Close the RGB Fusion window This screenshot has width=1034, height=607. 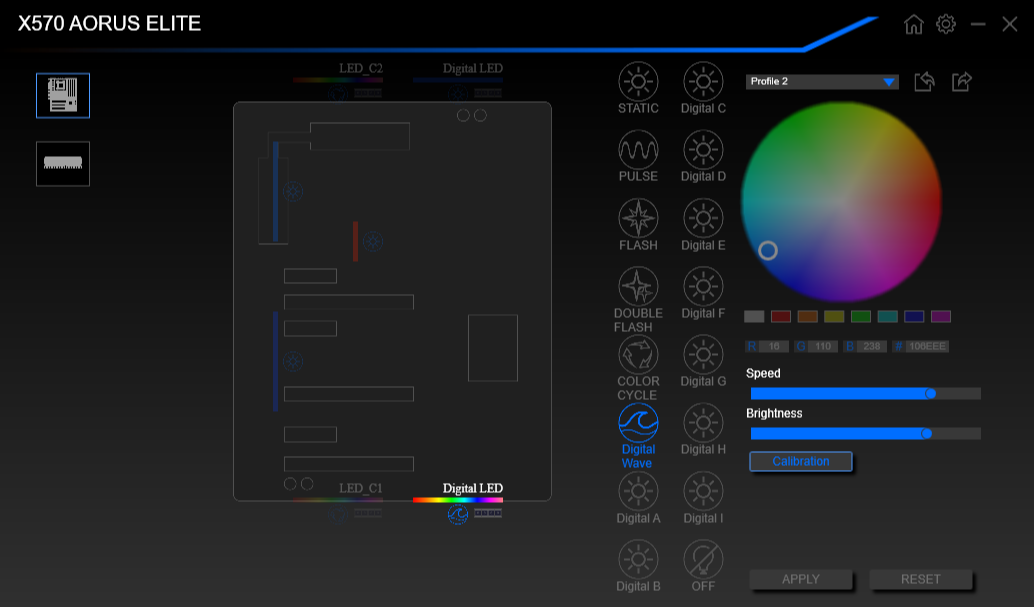tap(1010, 24)
